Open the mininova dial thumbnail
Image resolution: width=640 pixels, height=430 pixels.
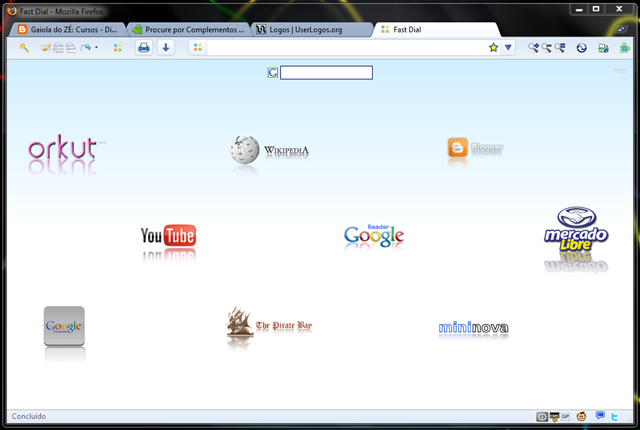click(x=473, y=330)
